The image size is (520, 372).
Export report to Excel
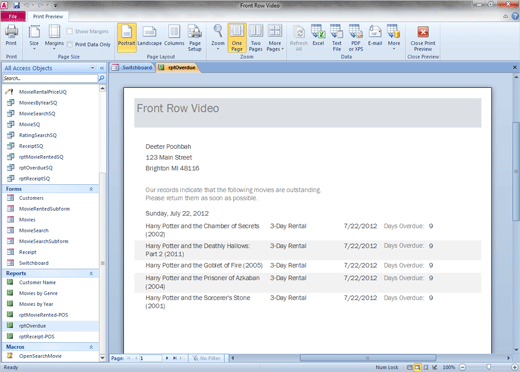click(318, 35)
